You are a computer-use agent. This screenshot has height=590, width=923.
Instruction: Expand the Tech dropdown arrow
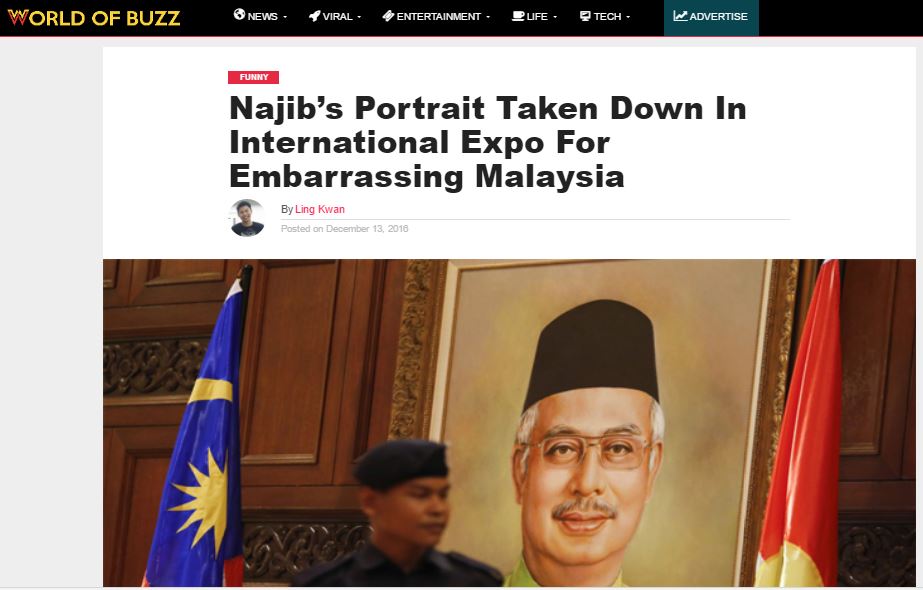pos(628,17)
